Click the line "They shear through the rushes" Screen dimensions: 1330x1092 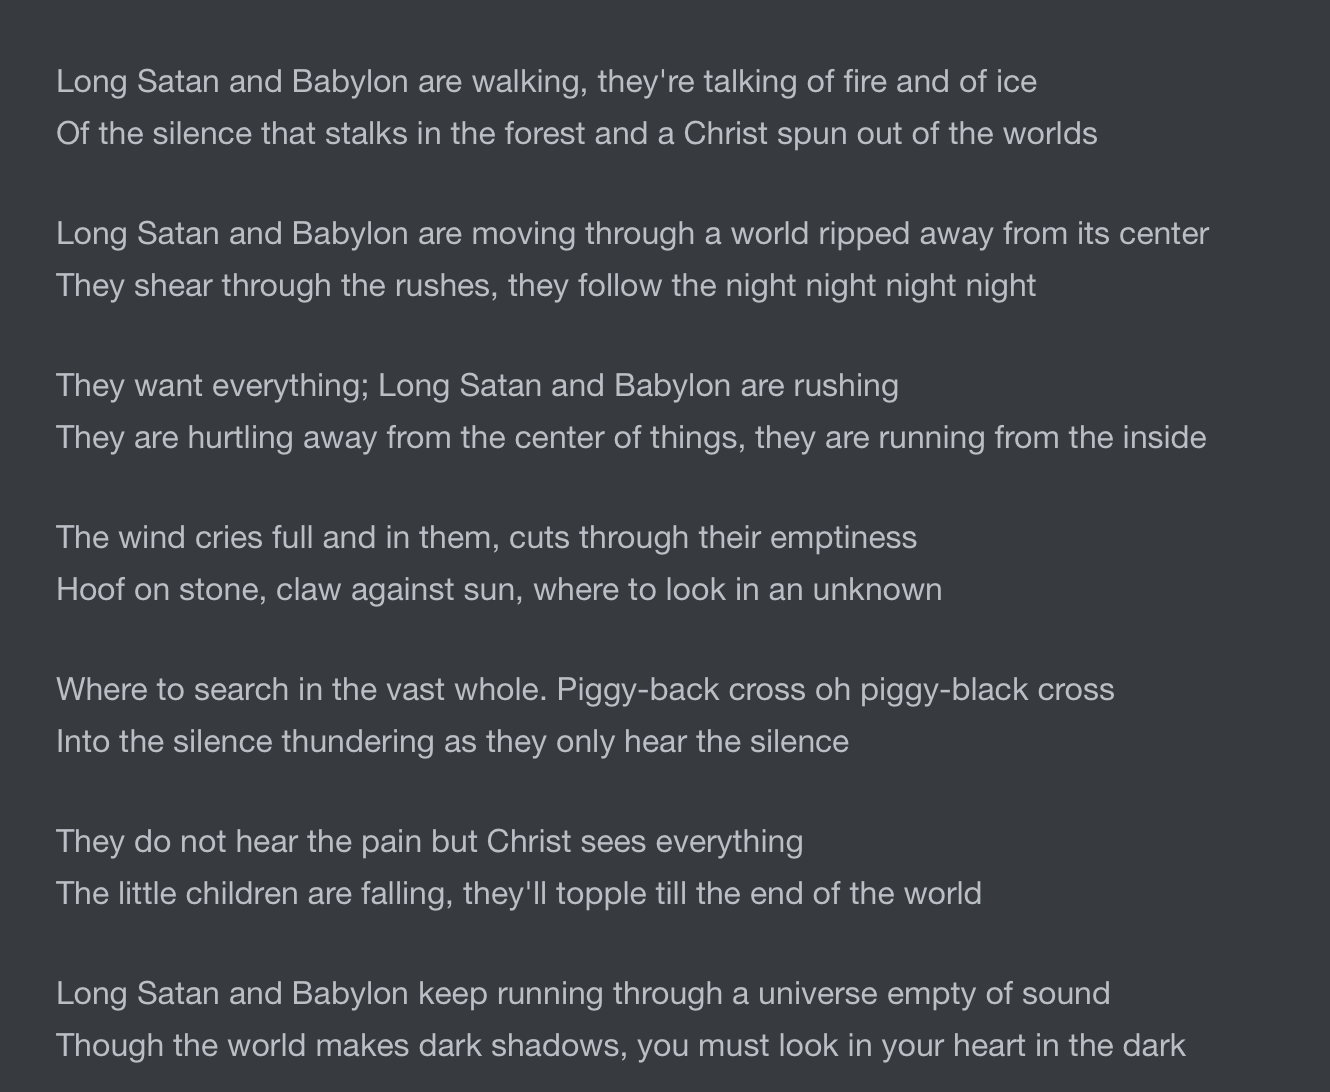[546, 285]
